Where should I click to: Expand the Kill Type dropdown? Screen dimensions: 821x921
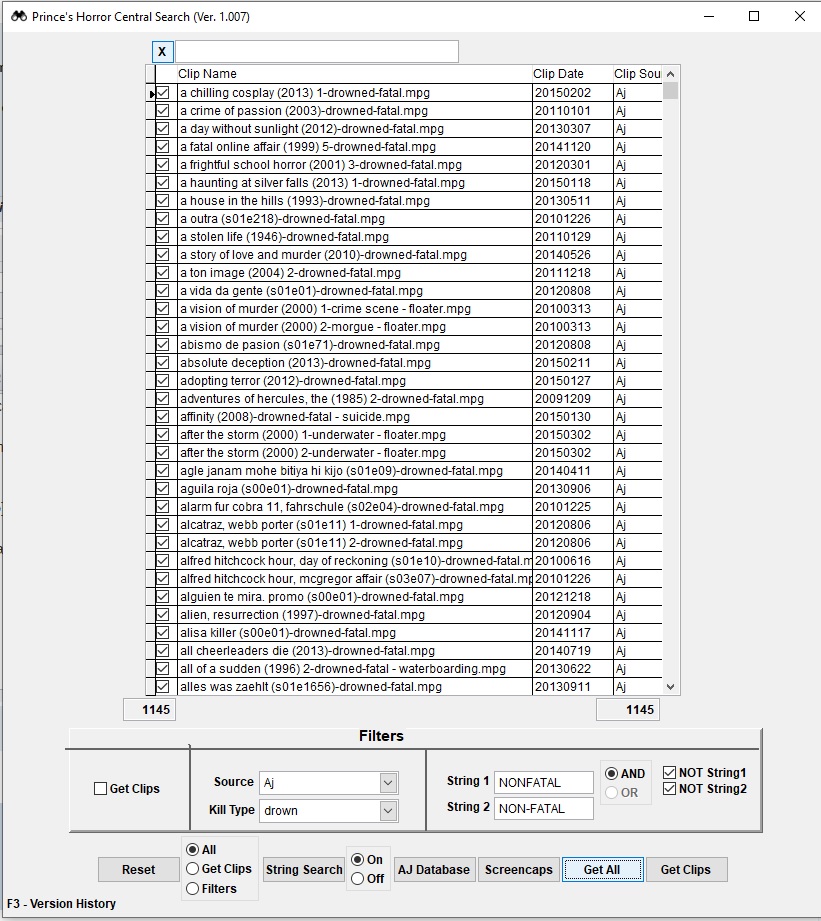point(388,811)
